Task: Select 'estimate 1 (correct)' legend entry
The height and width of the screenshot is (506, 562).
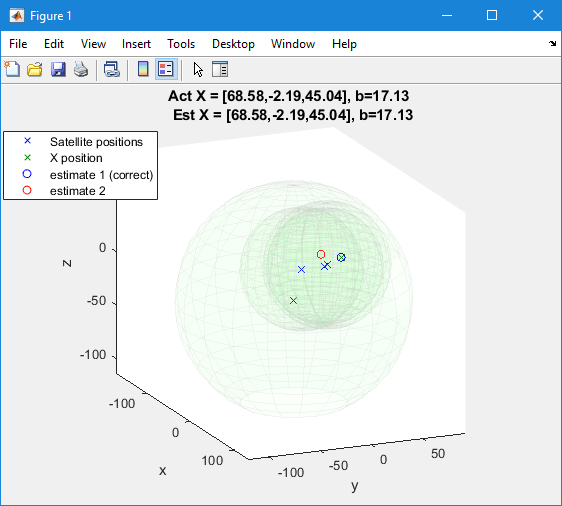Action: (101, 175)
